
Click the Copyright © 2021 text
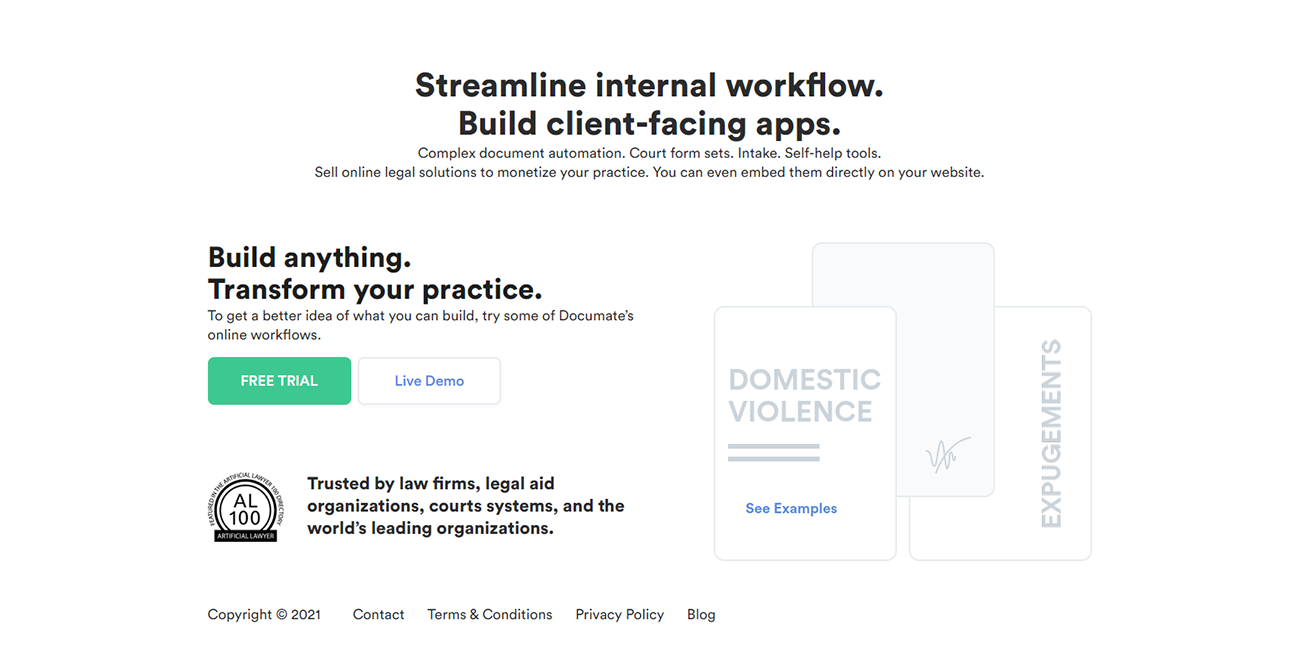(264, 614)
